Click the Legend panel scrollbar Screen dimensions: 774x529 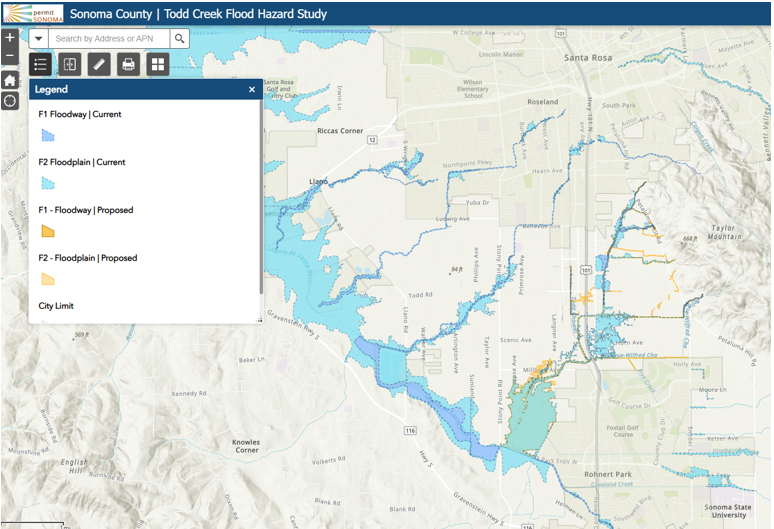261,200
